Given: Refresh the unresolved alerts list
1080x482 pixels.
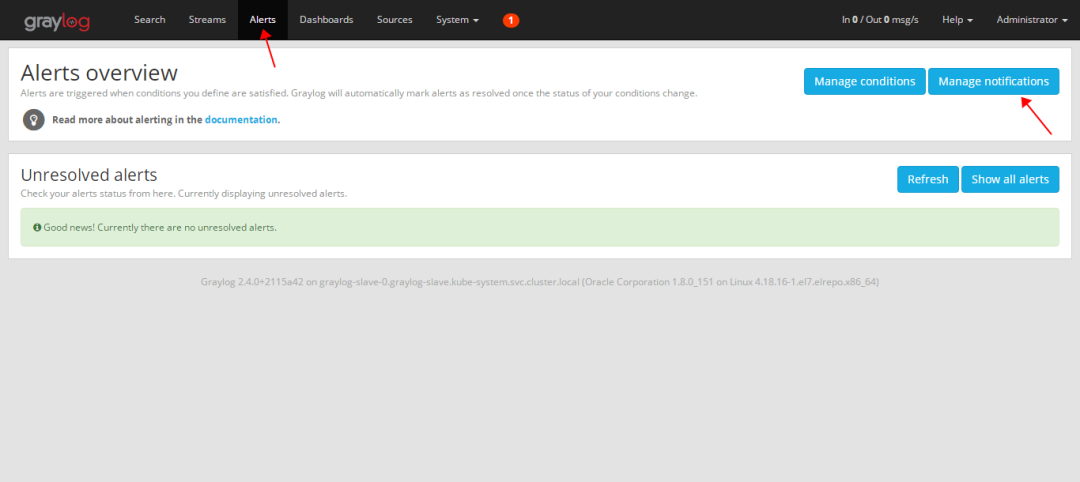Looking at the screenshot, I should 928,179.
